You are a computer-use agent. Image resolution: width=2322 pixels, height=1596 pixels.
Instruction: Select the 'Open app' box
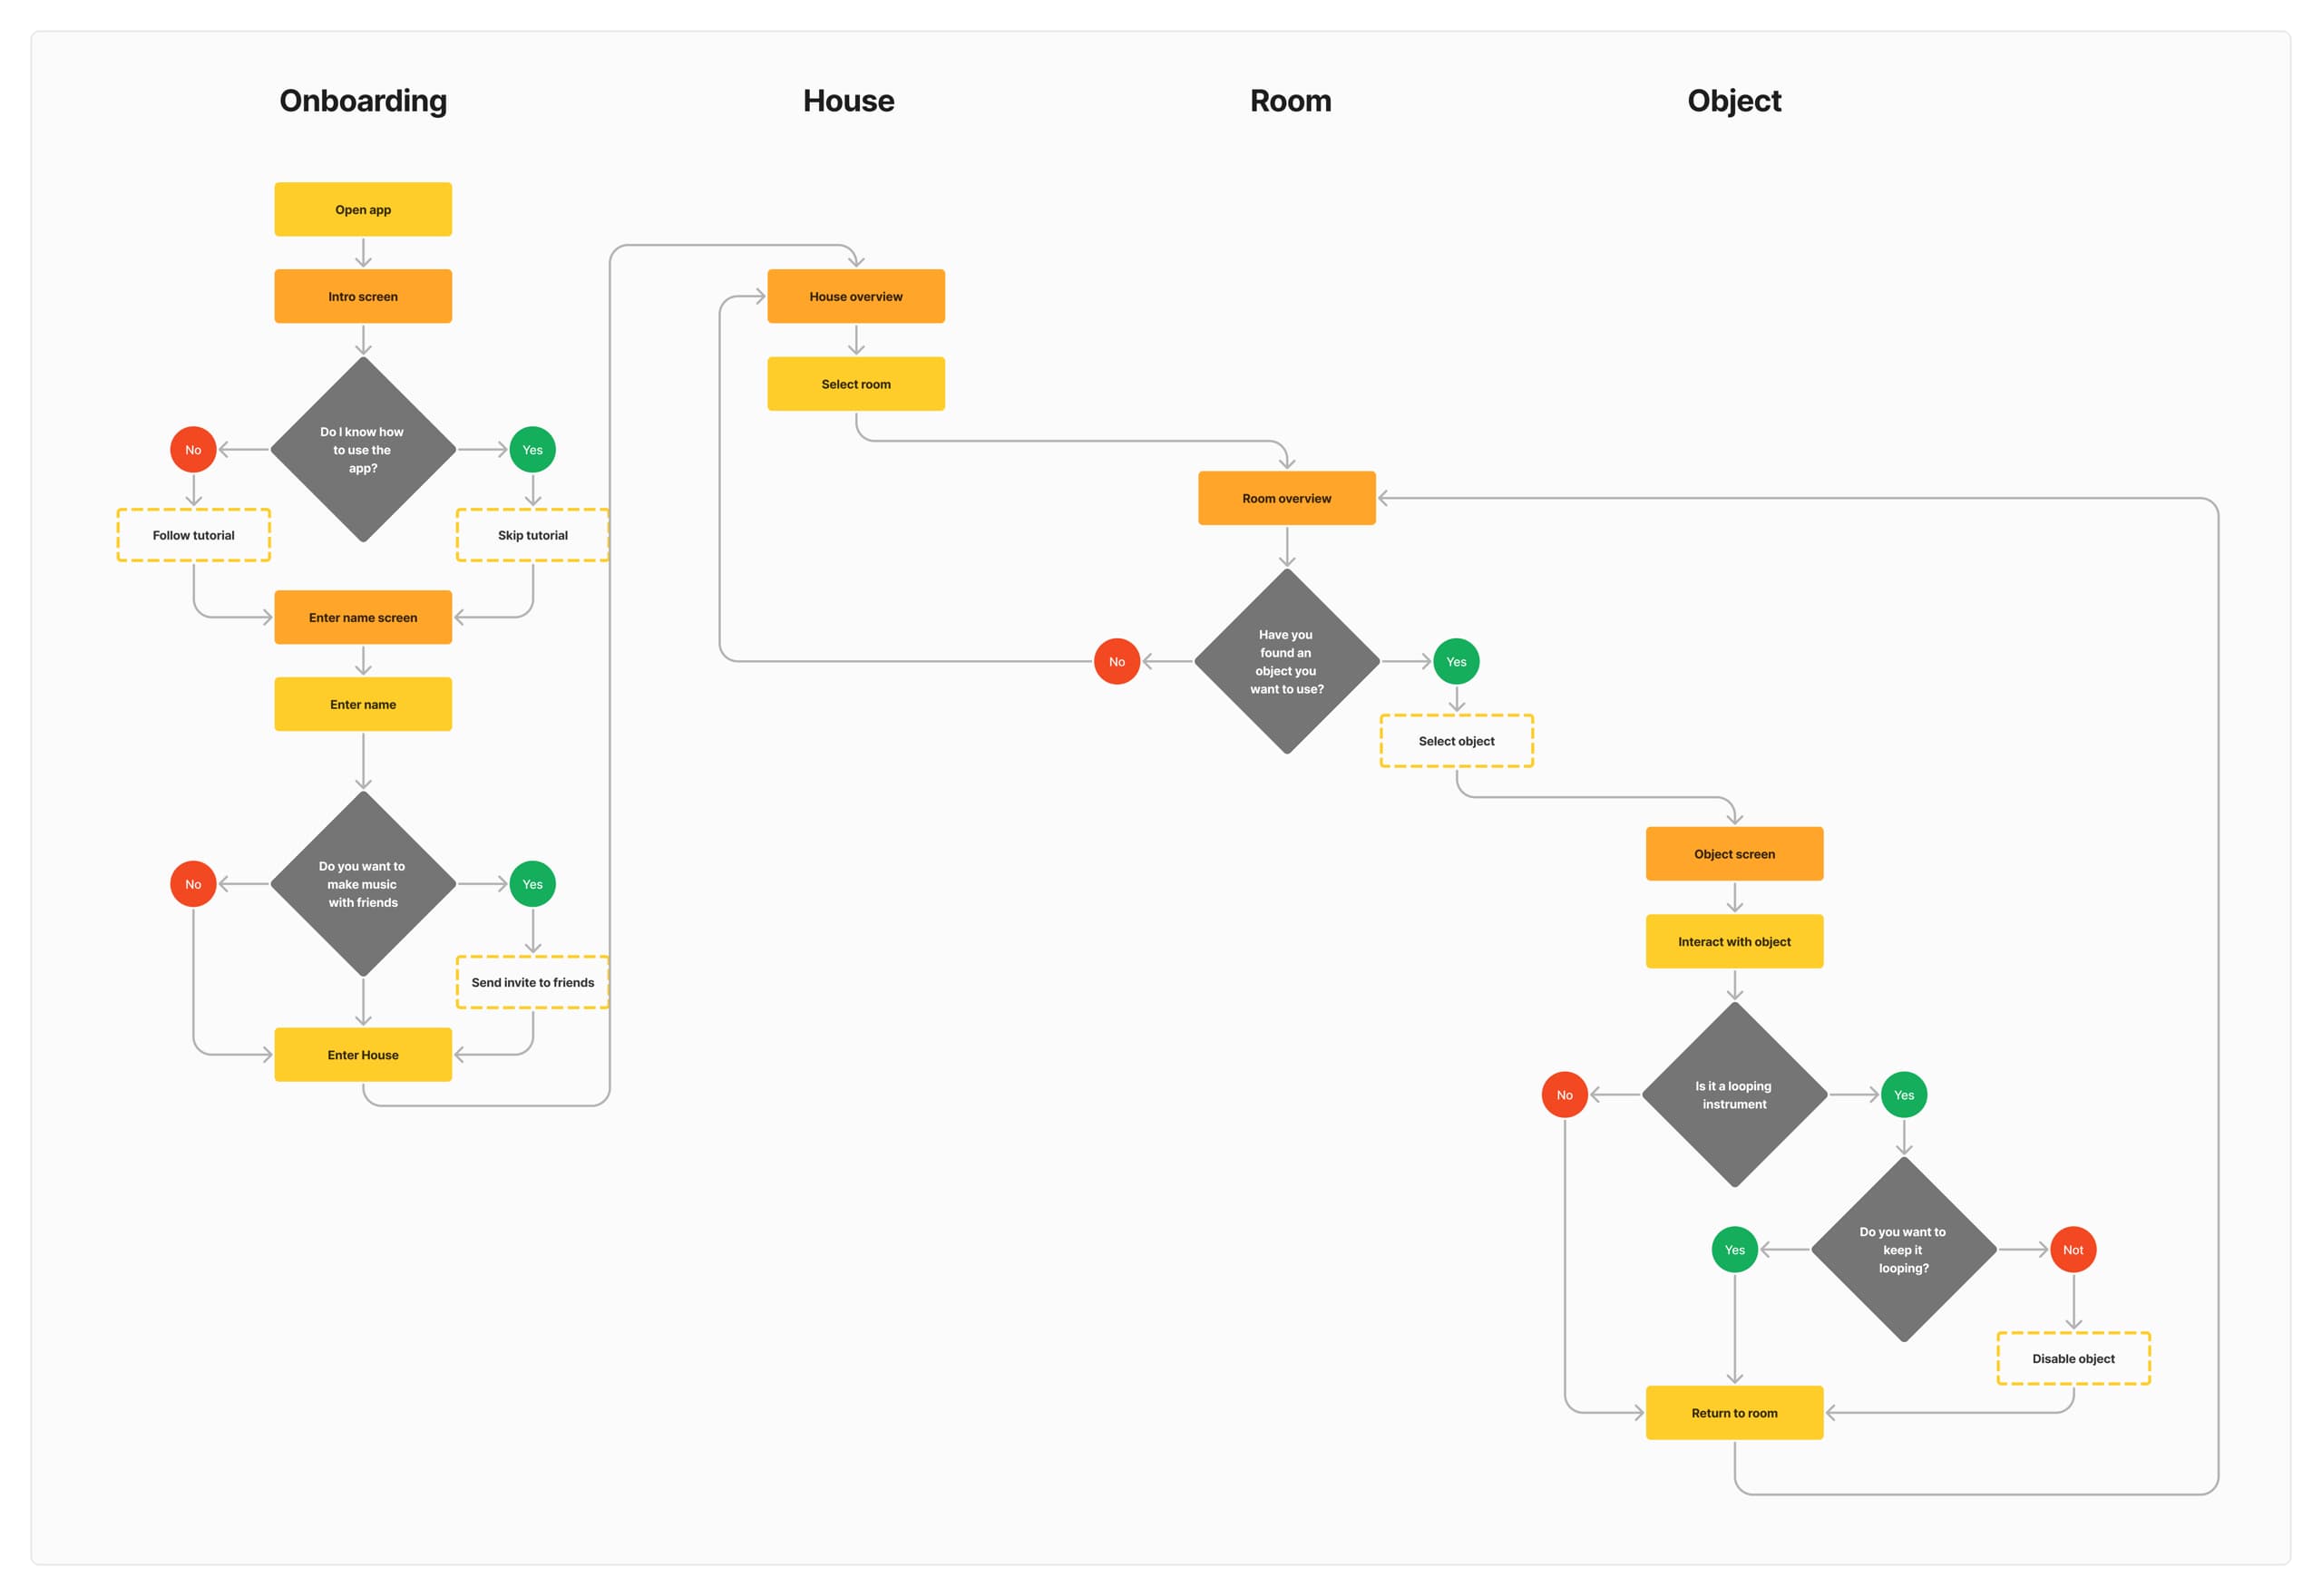coord(363,209)
